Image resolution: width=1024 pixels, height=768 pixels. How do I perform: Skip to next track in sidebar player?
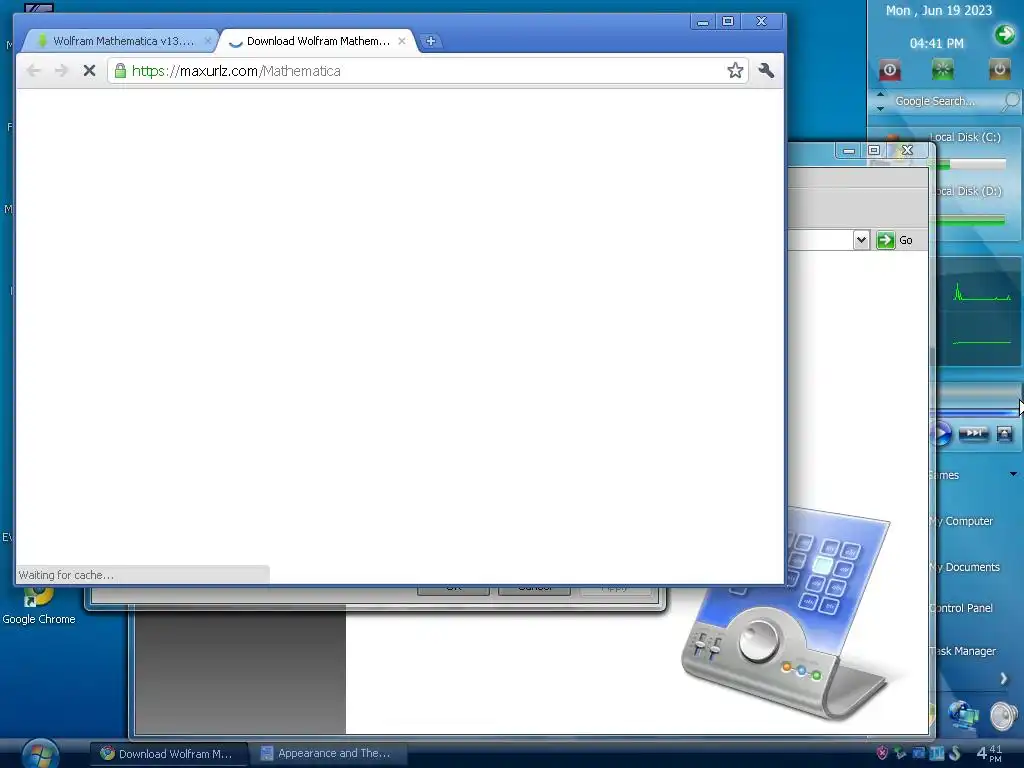point(973,433)
